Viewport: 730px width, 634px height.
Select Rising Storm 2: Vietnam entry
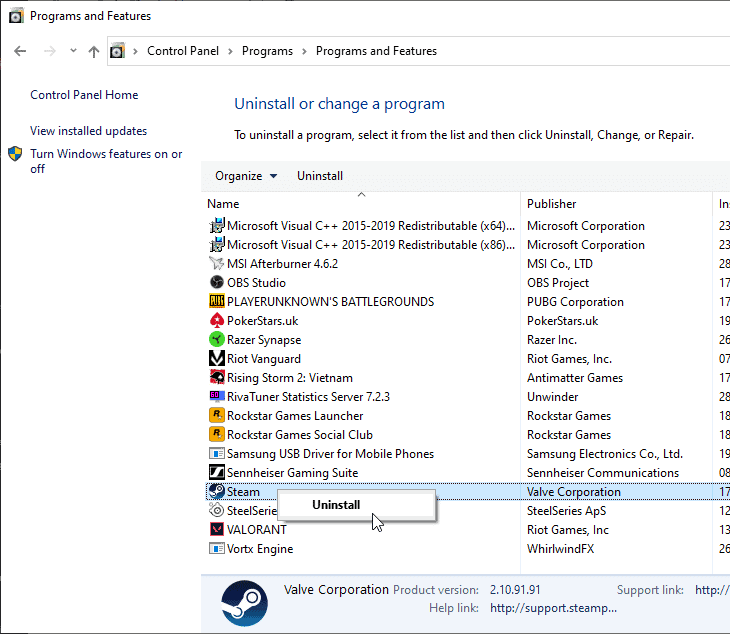[290, 378]
